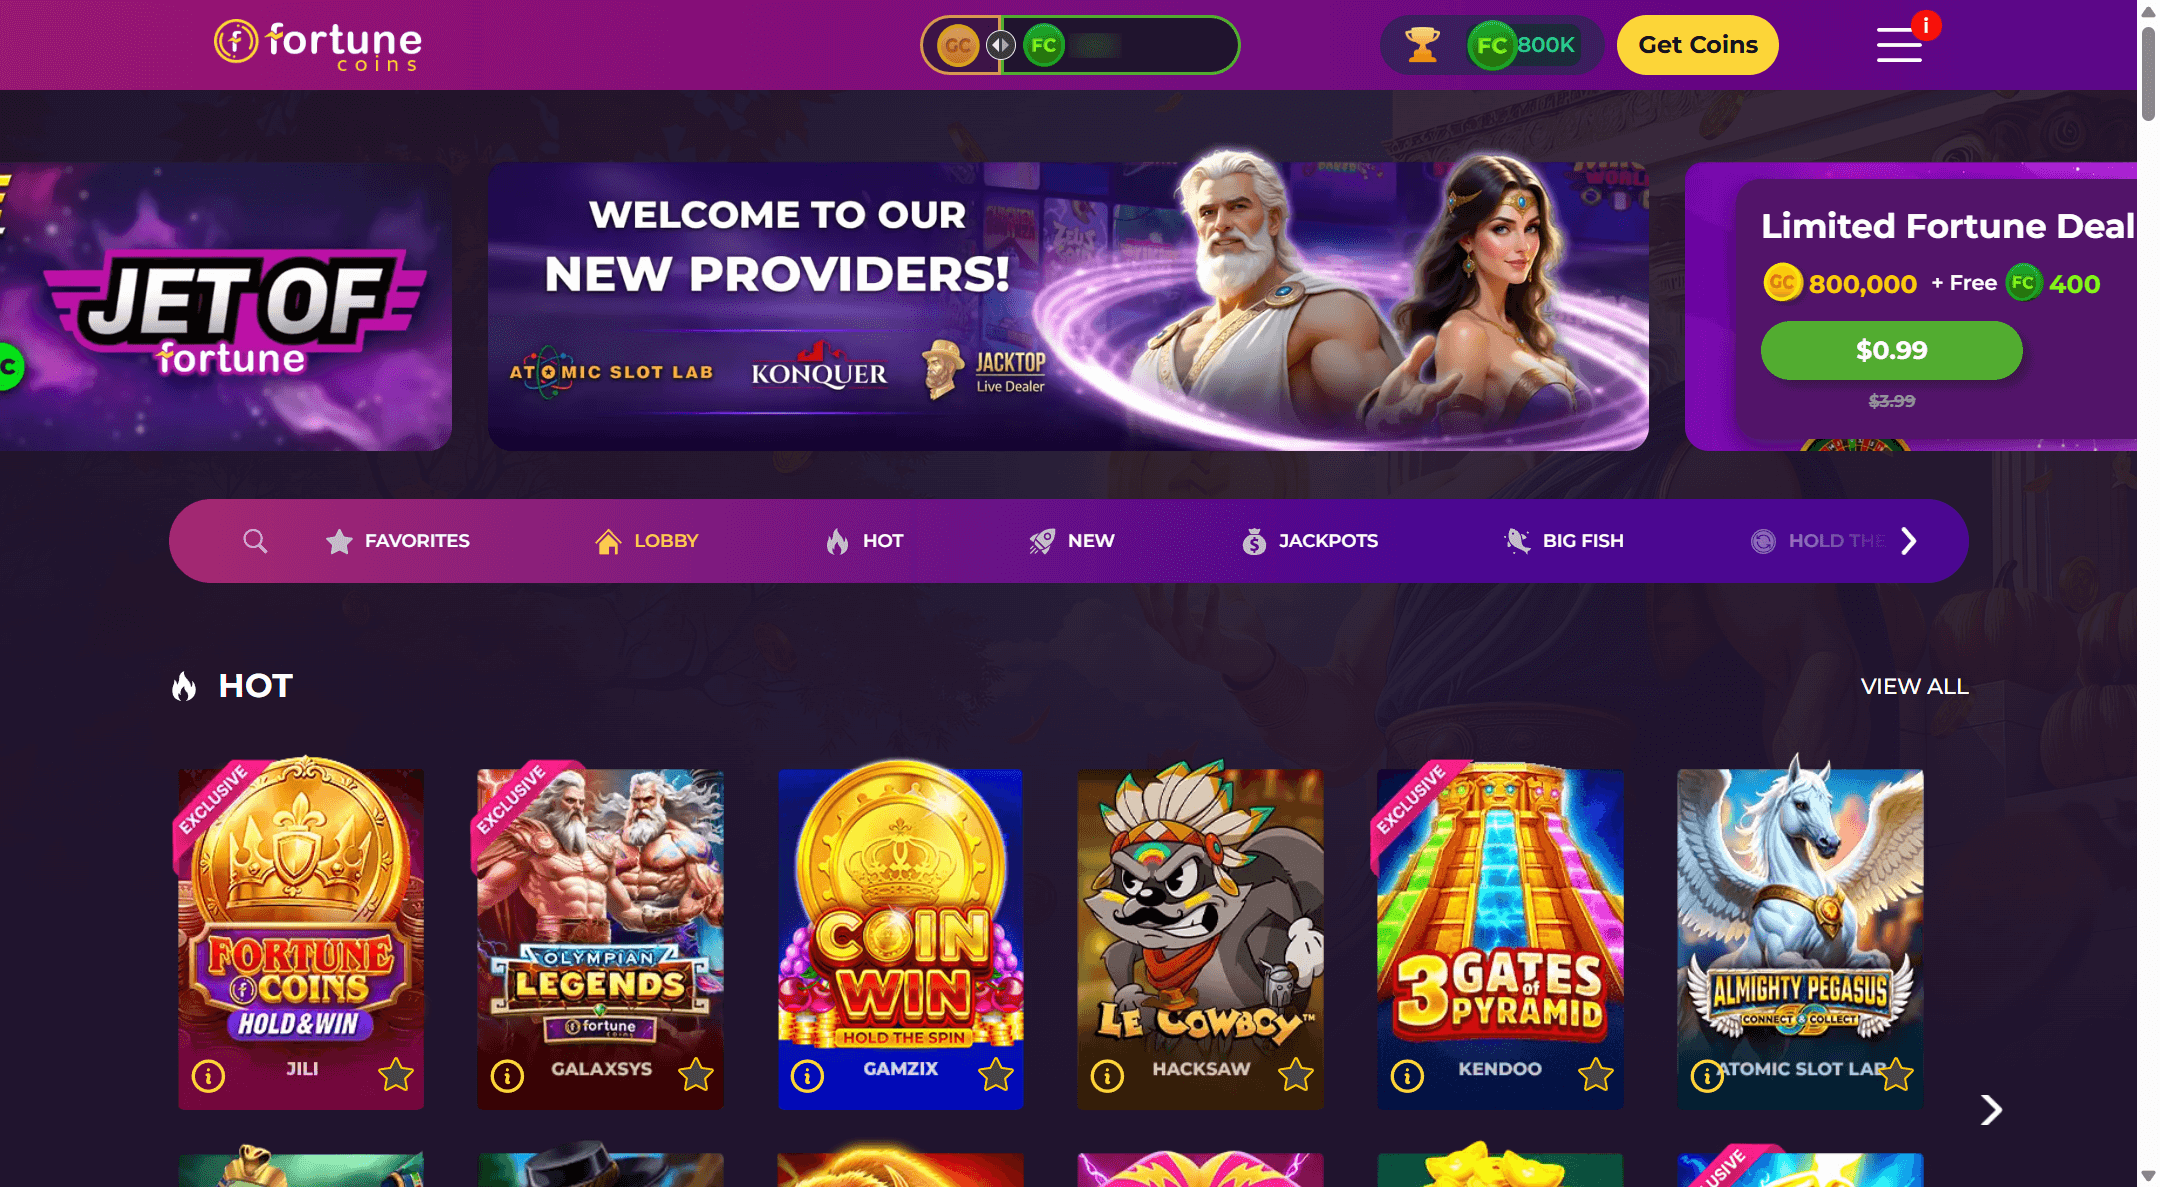Viewport: 2160px width, 1187px height.
Task: Switch the GC/FC coin mode toggle
Action: 1001,45
